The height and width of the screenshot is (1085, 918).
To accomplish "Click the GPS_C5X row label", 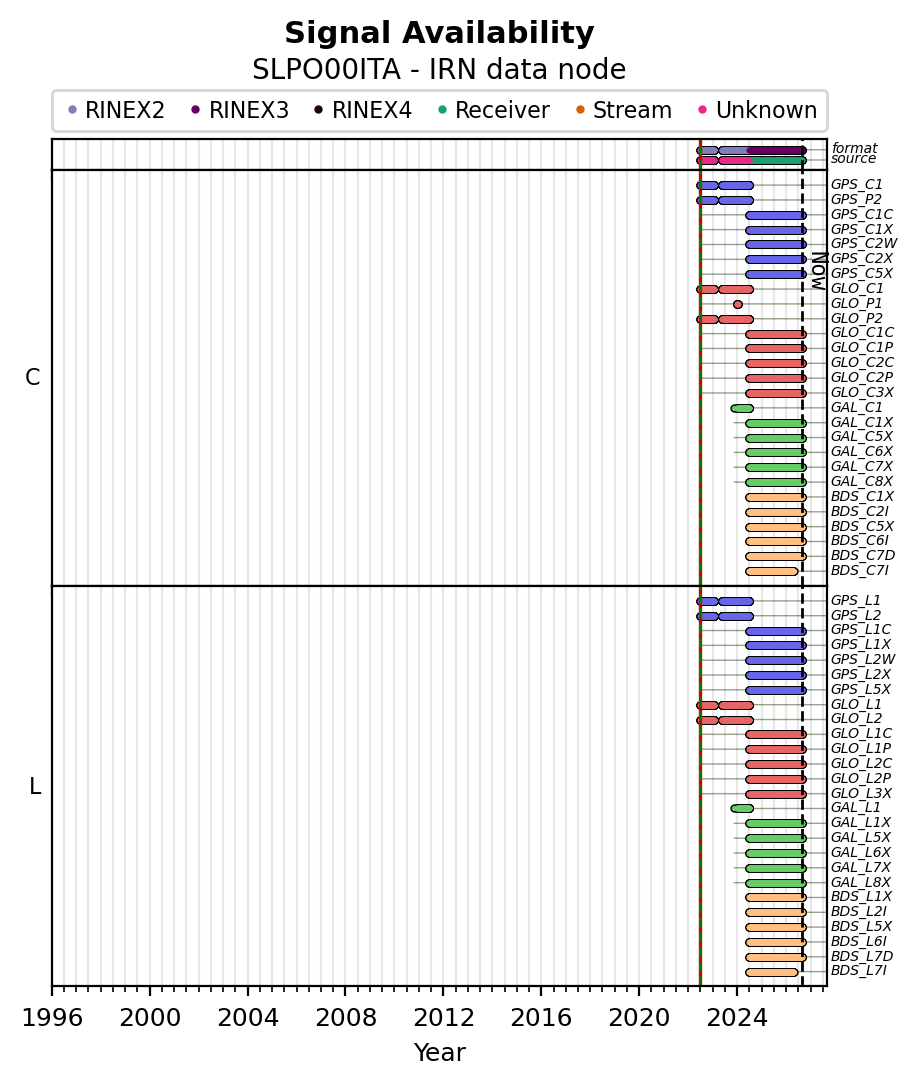I will coord(862,273).
